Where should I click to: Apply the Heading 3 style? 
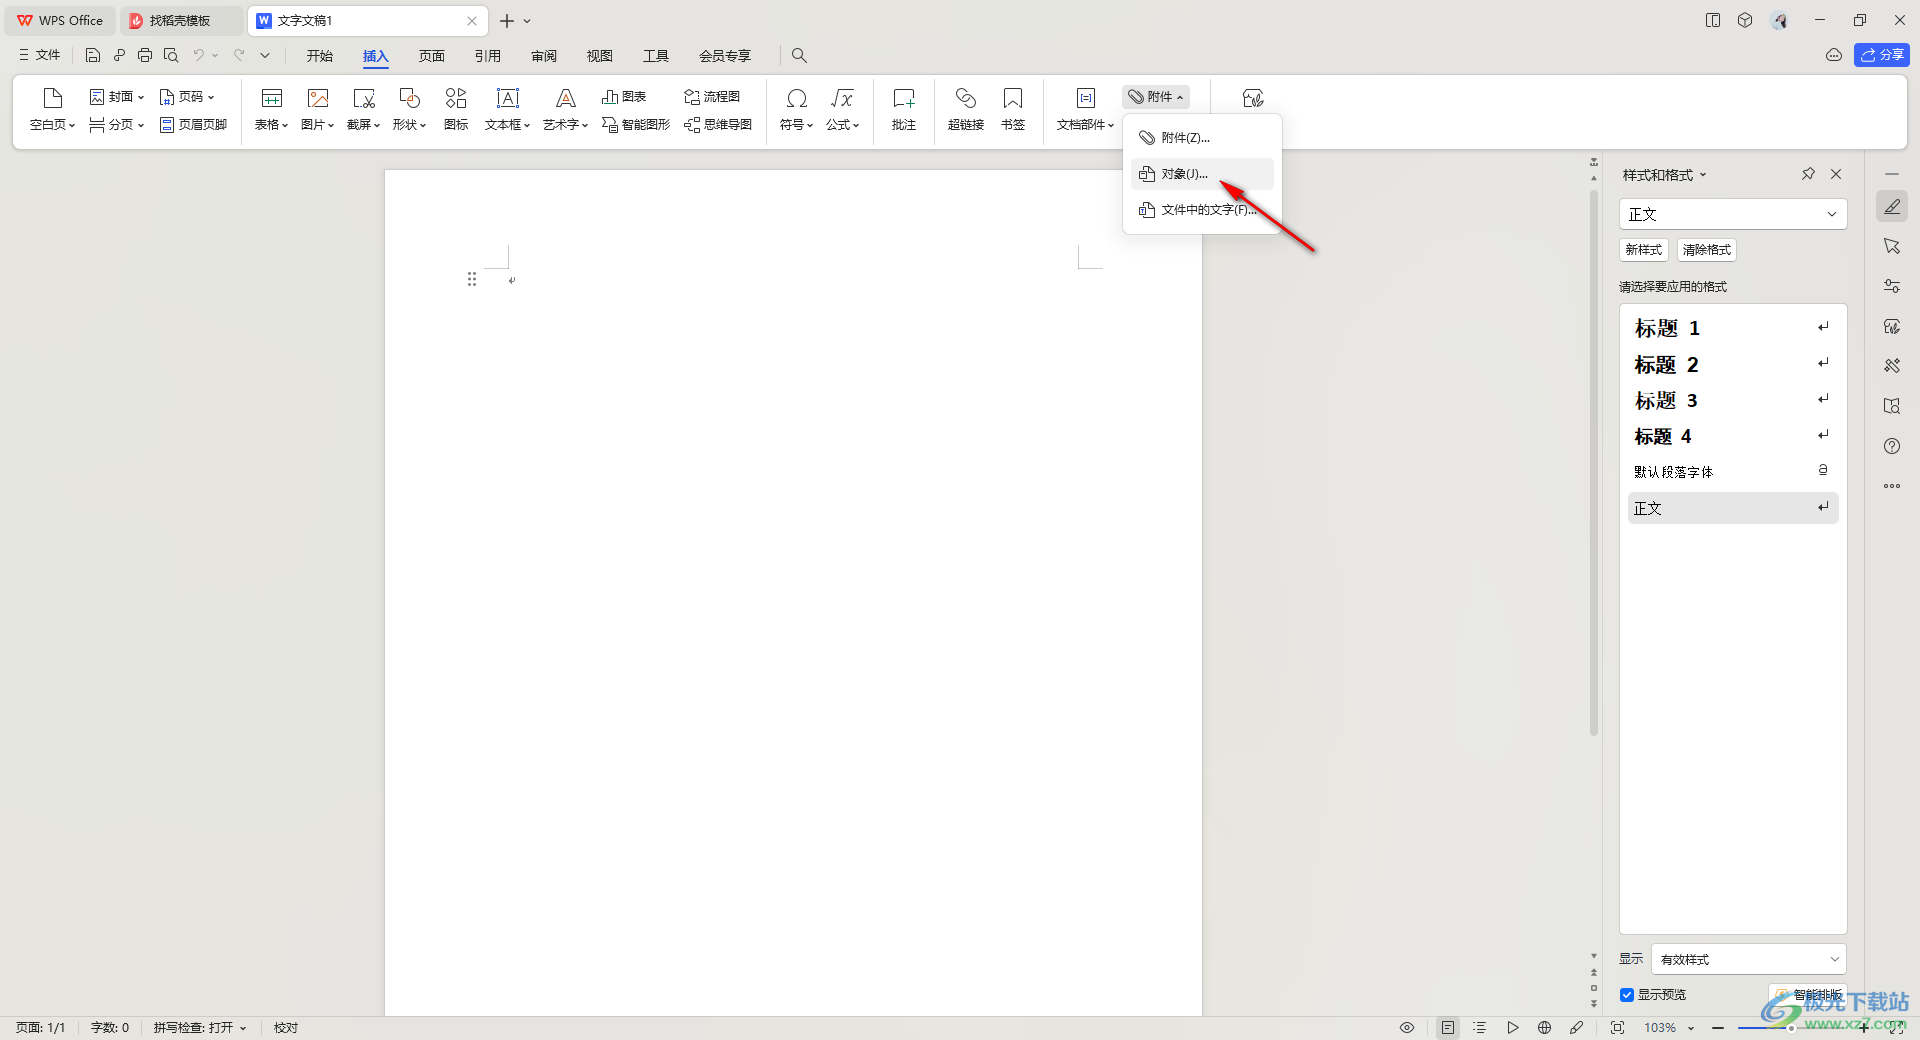pyautogui.click(x=1733, y=400)
